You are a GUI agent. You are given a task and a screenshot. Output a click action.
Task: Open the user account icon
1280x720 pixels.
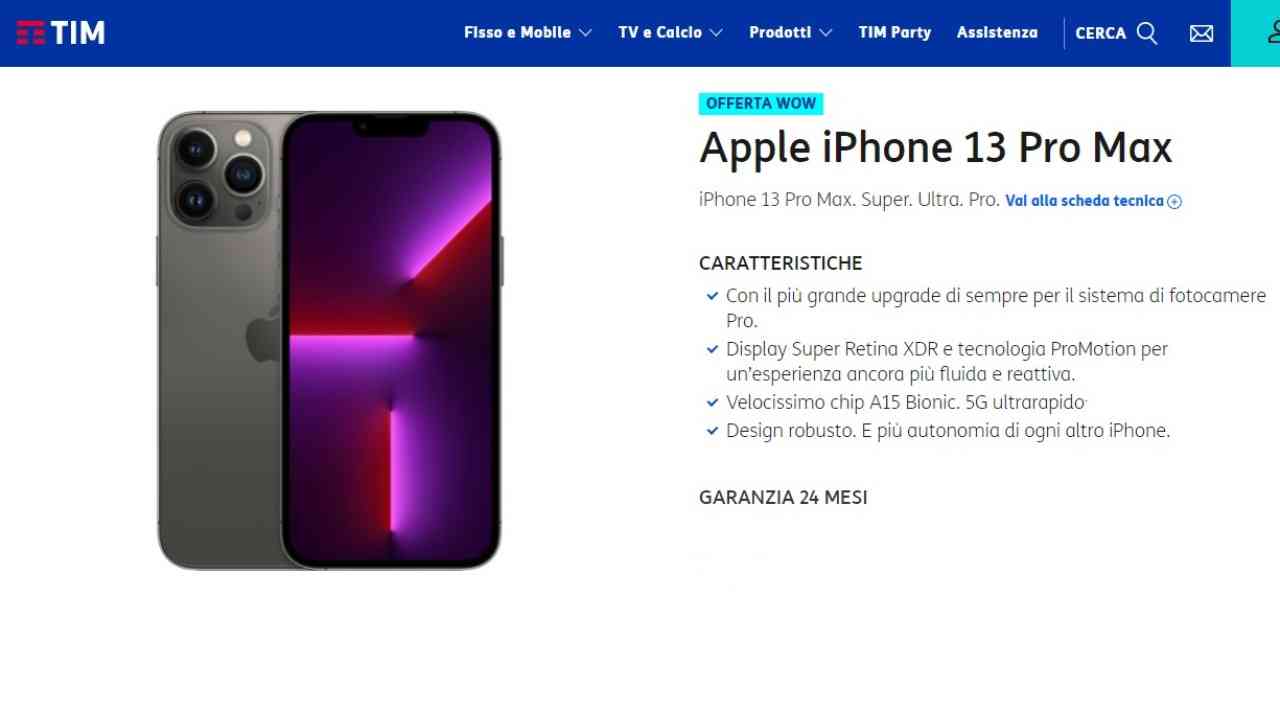1274,32
